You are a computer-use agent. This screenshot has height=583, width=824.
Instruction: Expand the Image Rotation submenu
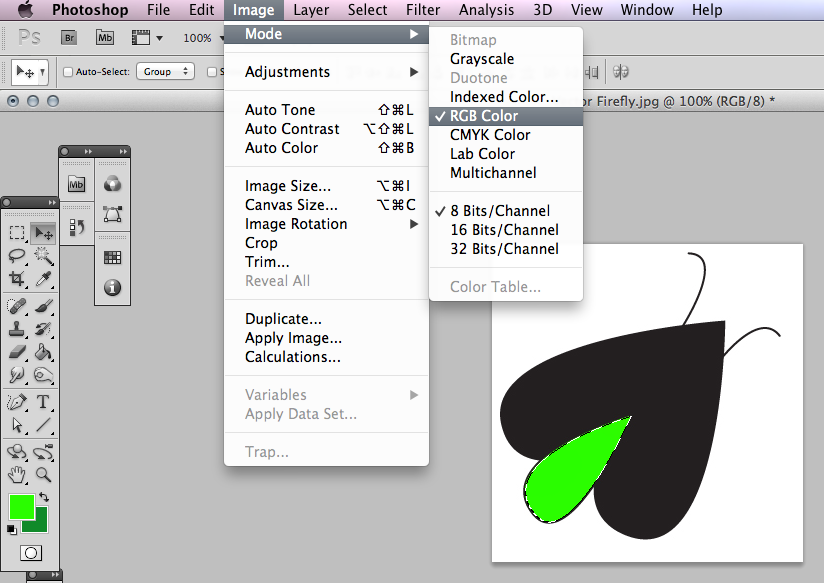(326, 224)
